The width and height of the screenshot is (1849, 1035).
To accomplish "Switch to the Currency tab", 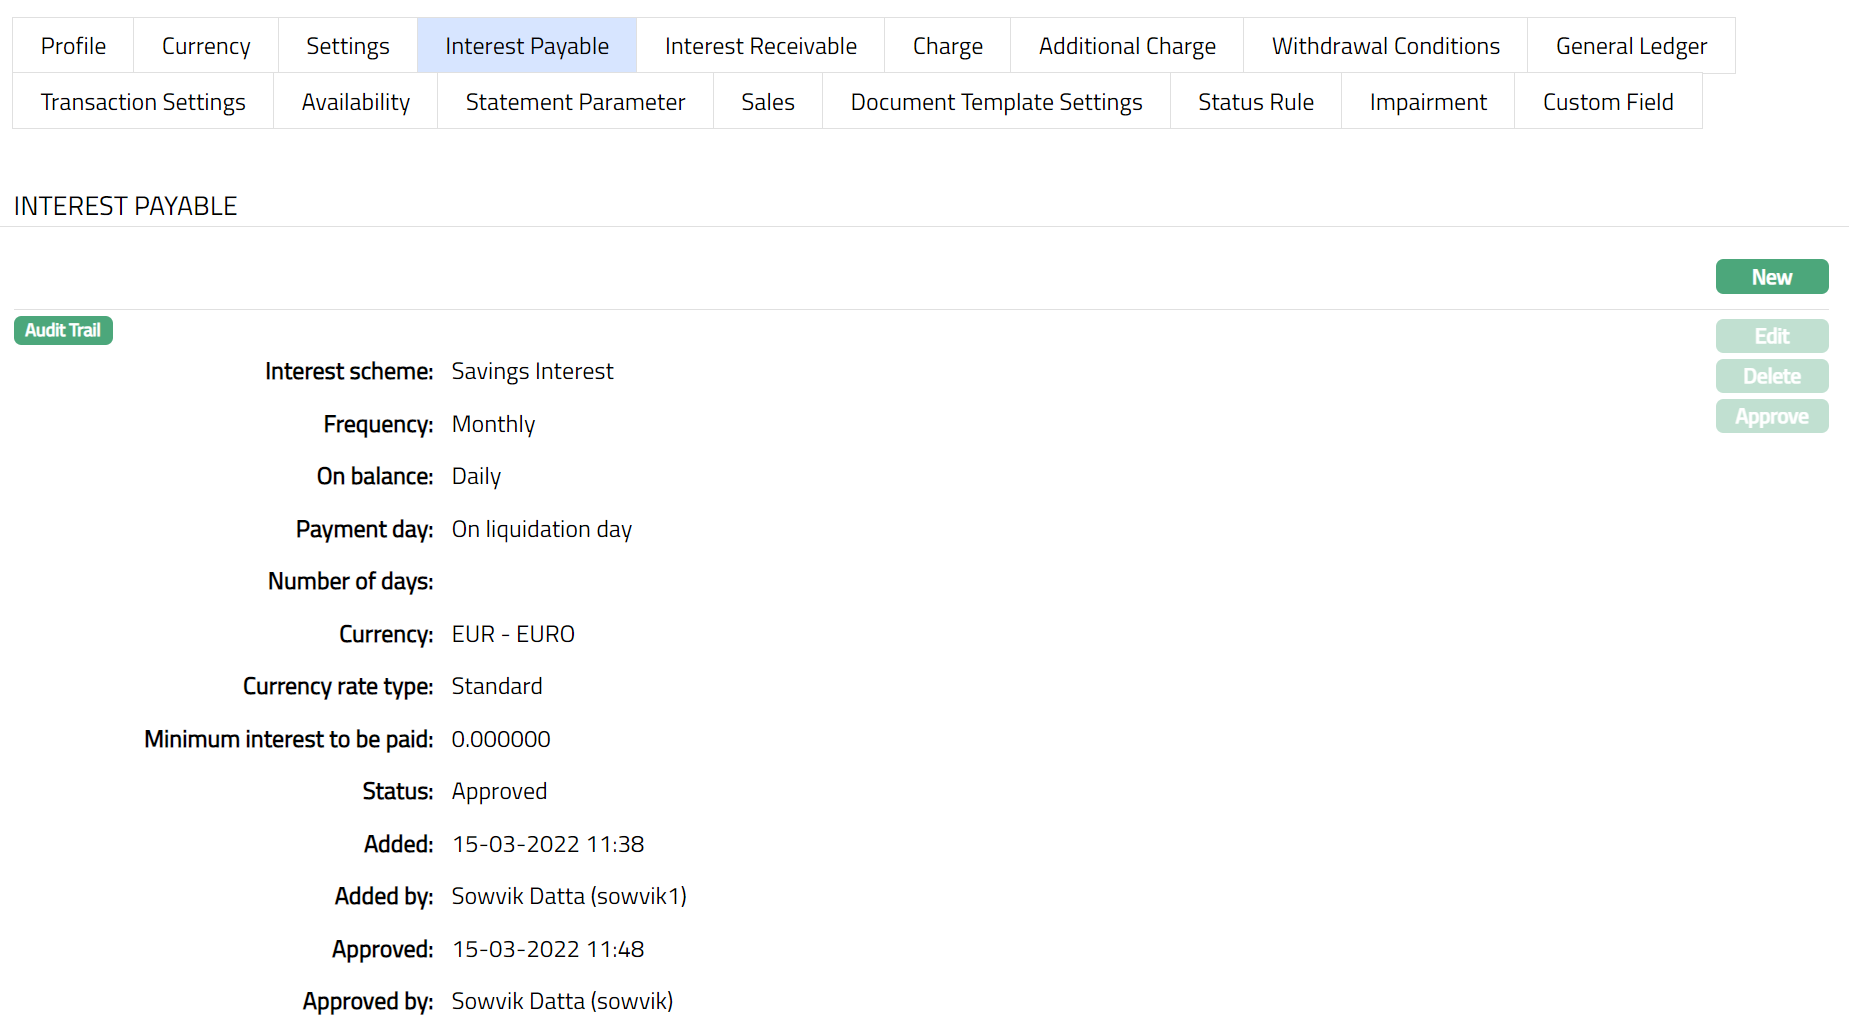I will point(206,46).
